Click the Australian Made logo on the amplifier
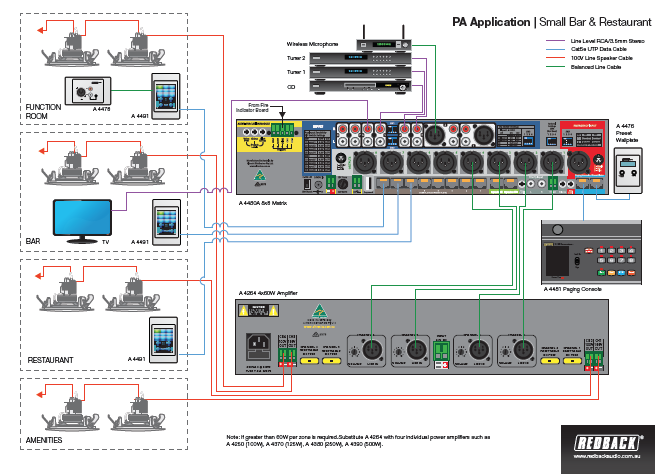This screenshot has width=672, height=474. (x=319, y=312)
